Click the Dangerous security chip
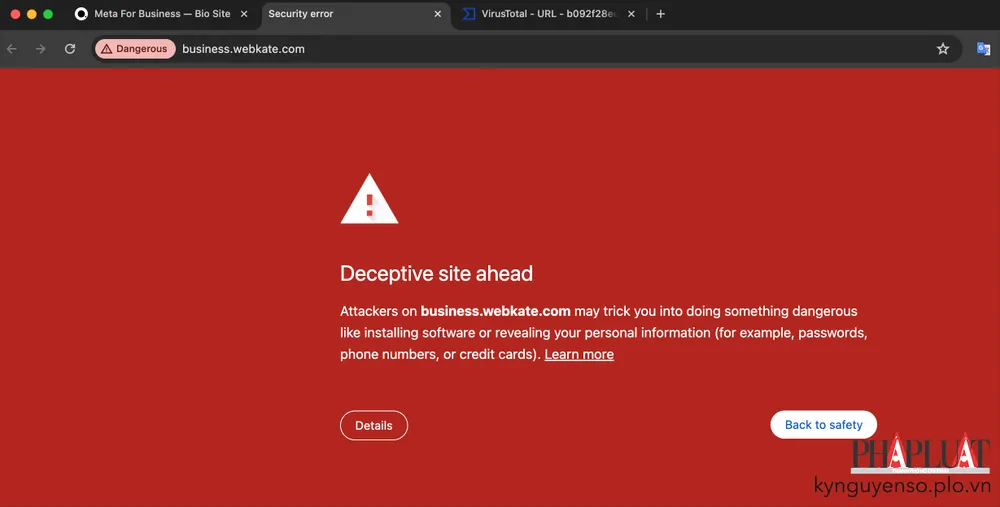The height and width of the screenshot is (507, 1000). click(x=135, y=49)
